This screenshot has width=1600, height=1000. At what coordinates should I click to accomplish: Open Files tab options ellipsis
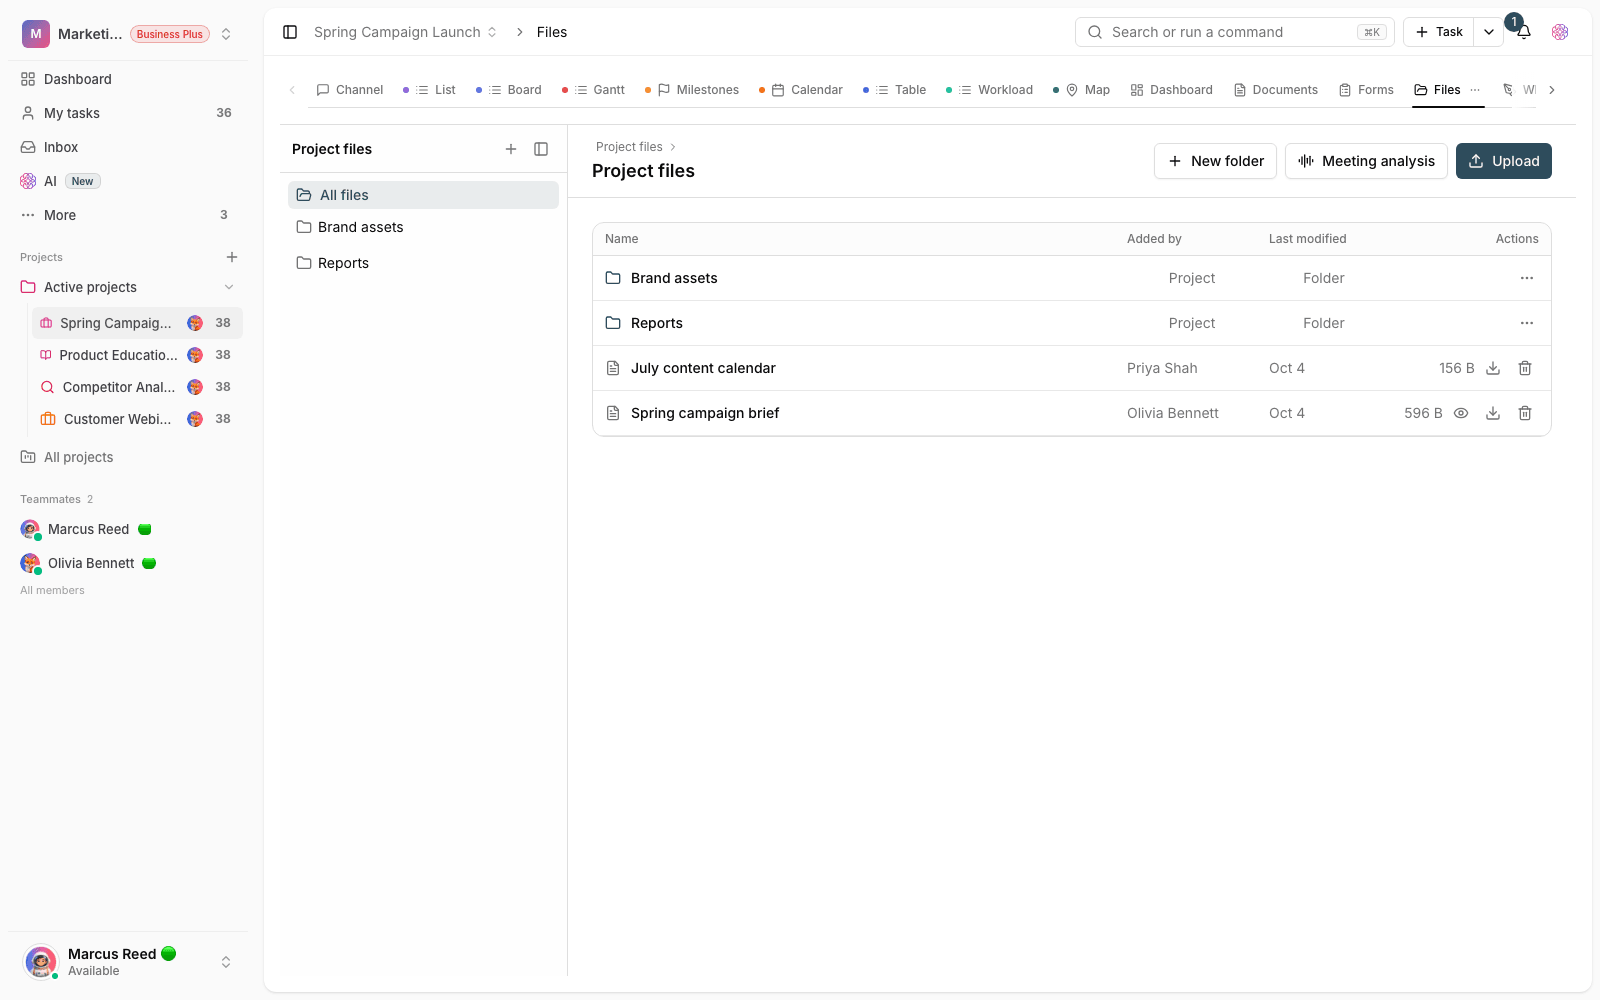coord(1475,90)
